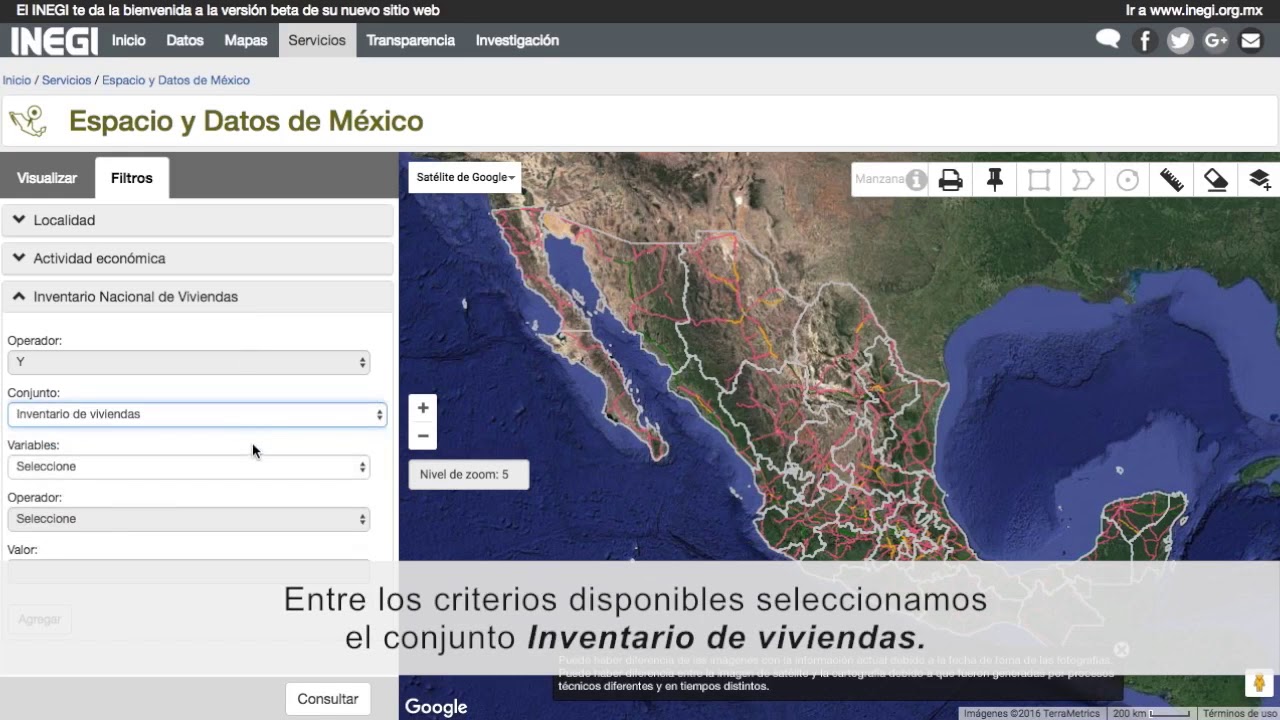Click the Manzana search field

pyautogui.click(x=879, y=180)
